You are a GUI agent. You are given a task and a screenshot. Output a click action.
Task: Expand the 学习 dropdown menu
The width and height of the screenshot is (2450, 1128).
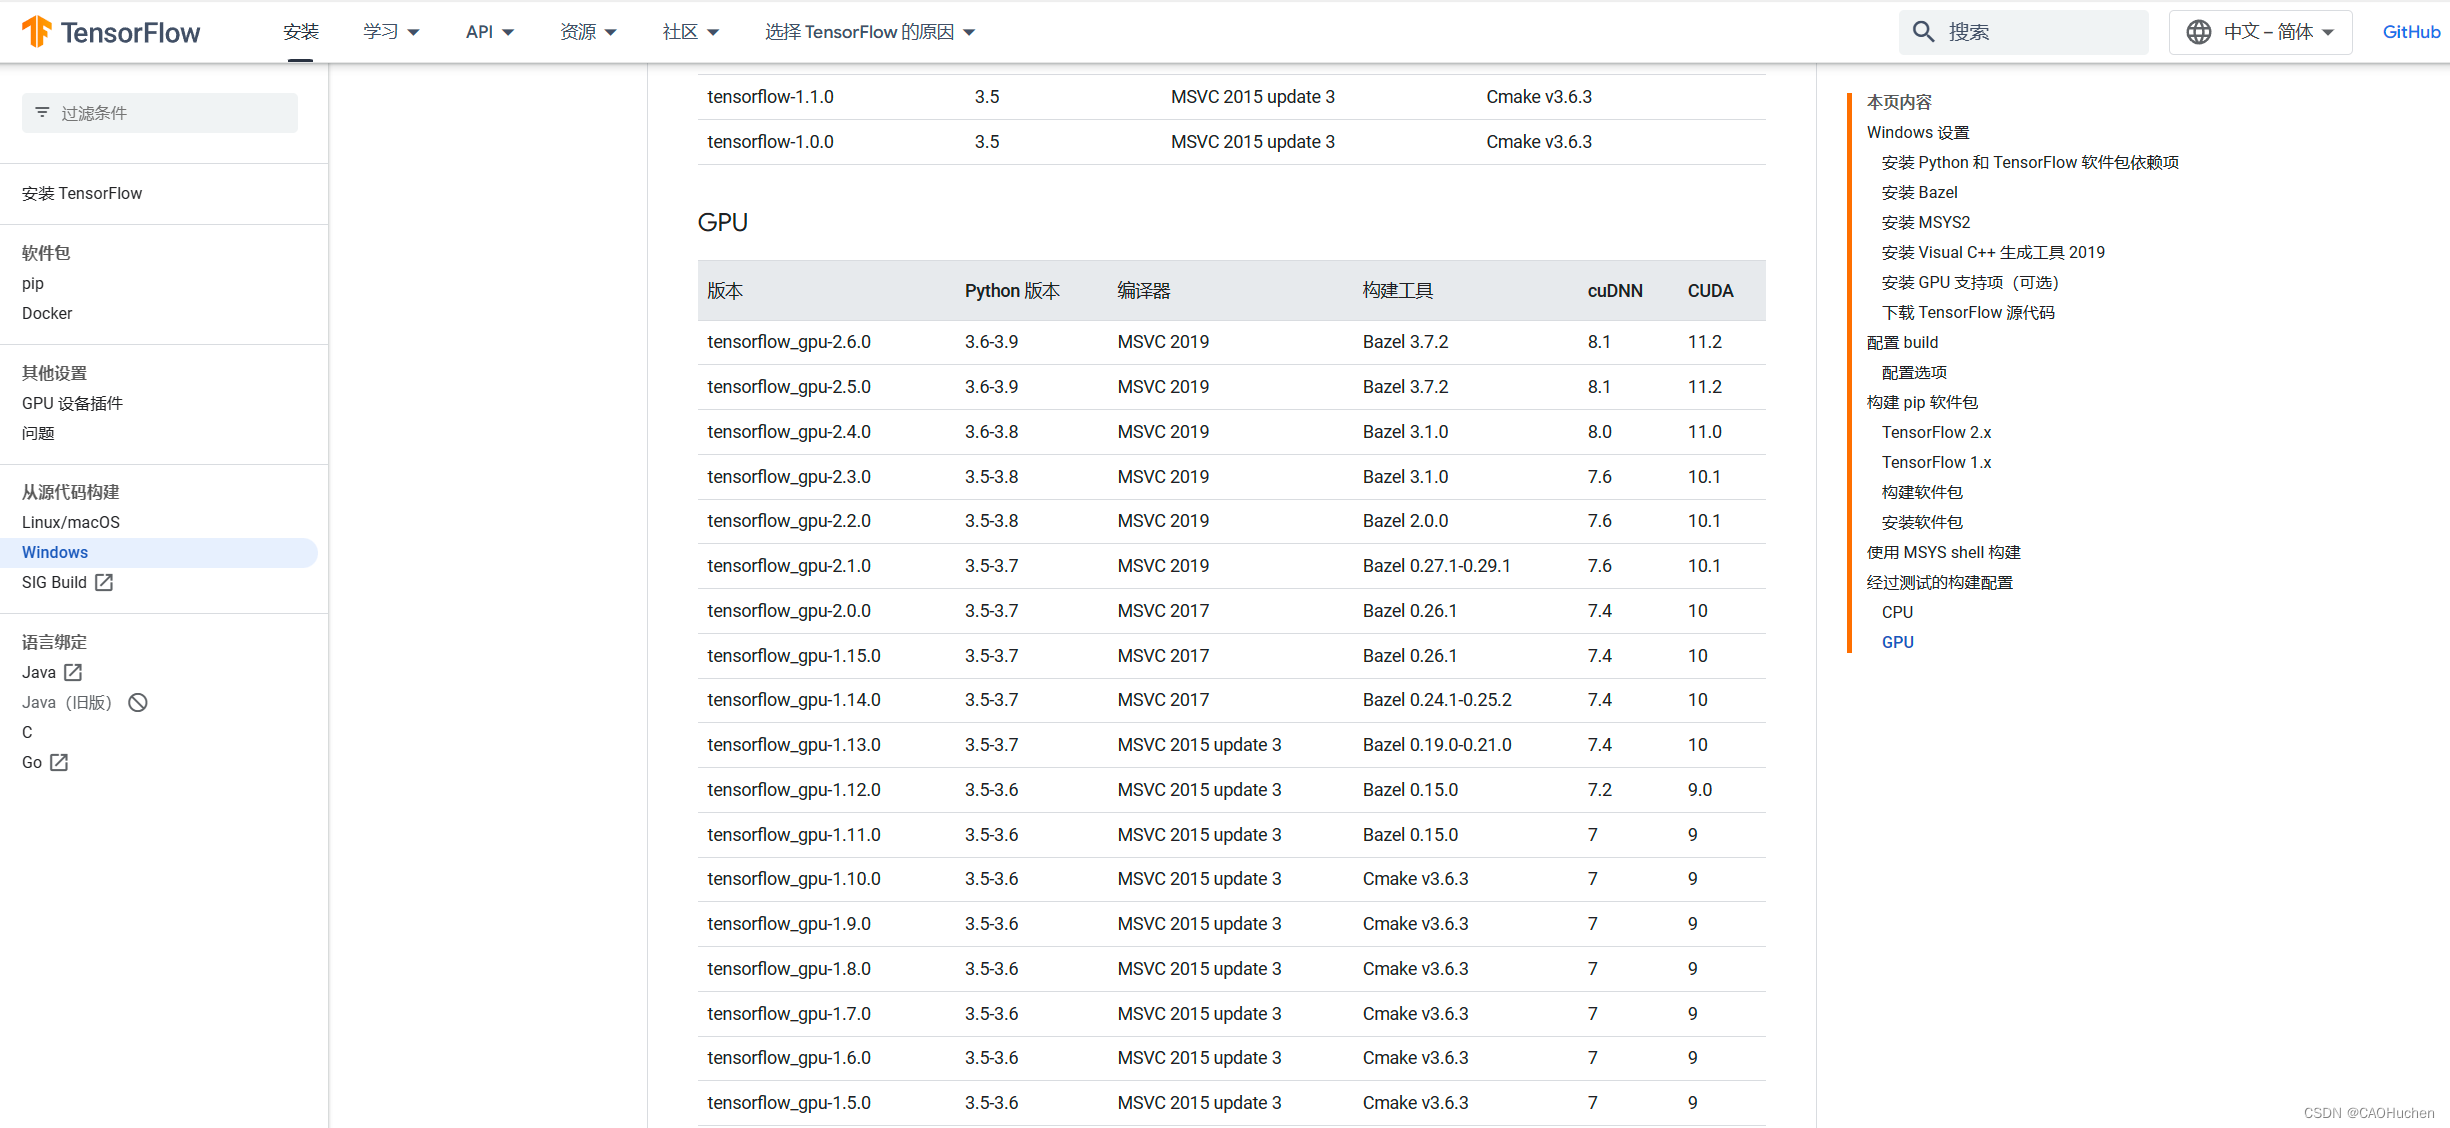391,32
